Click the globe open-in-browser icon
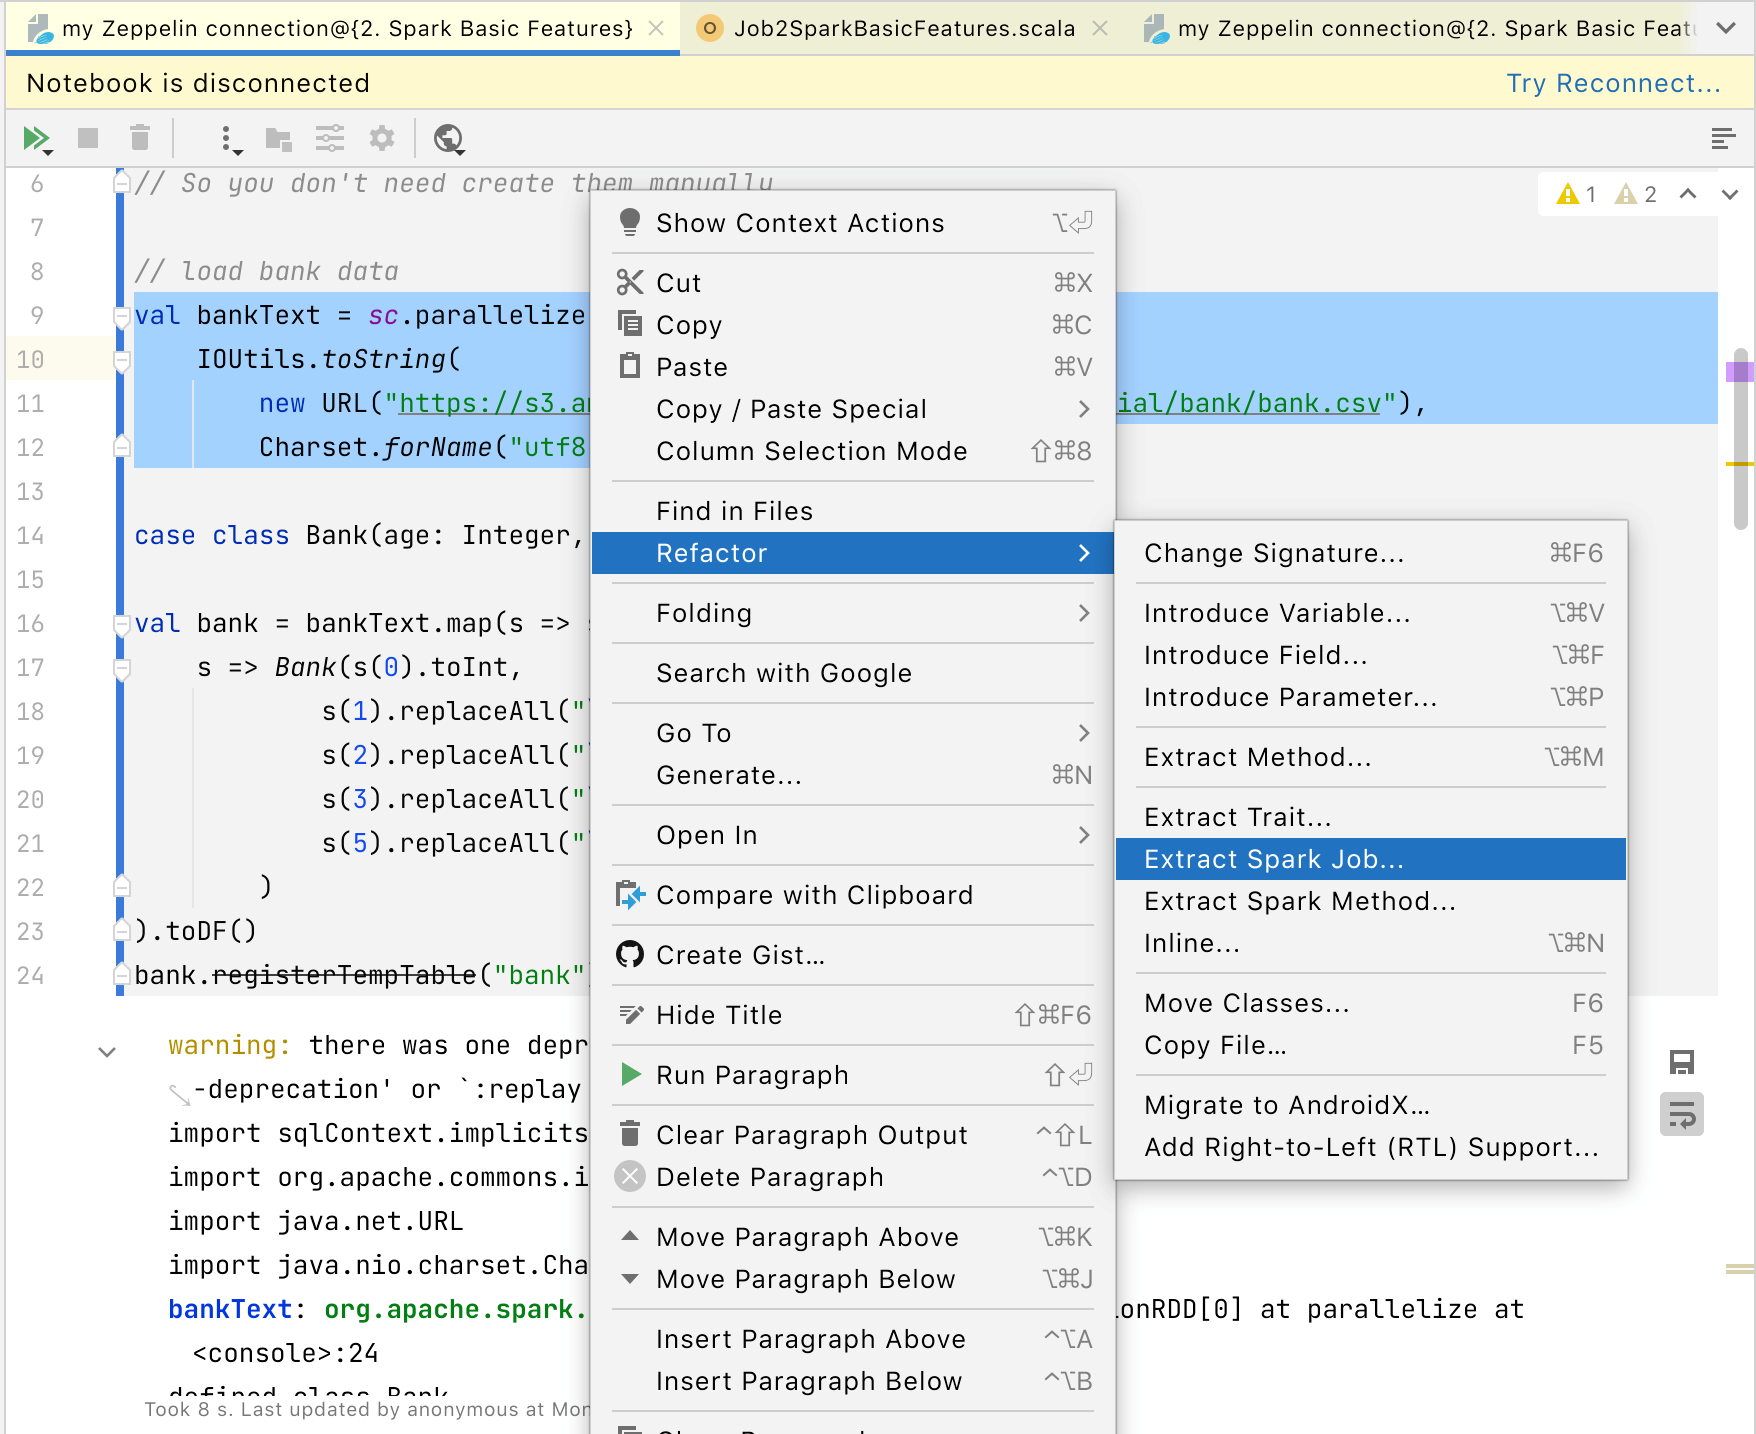 [448, 138]
